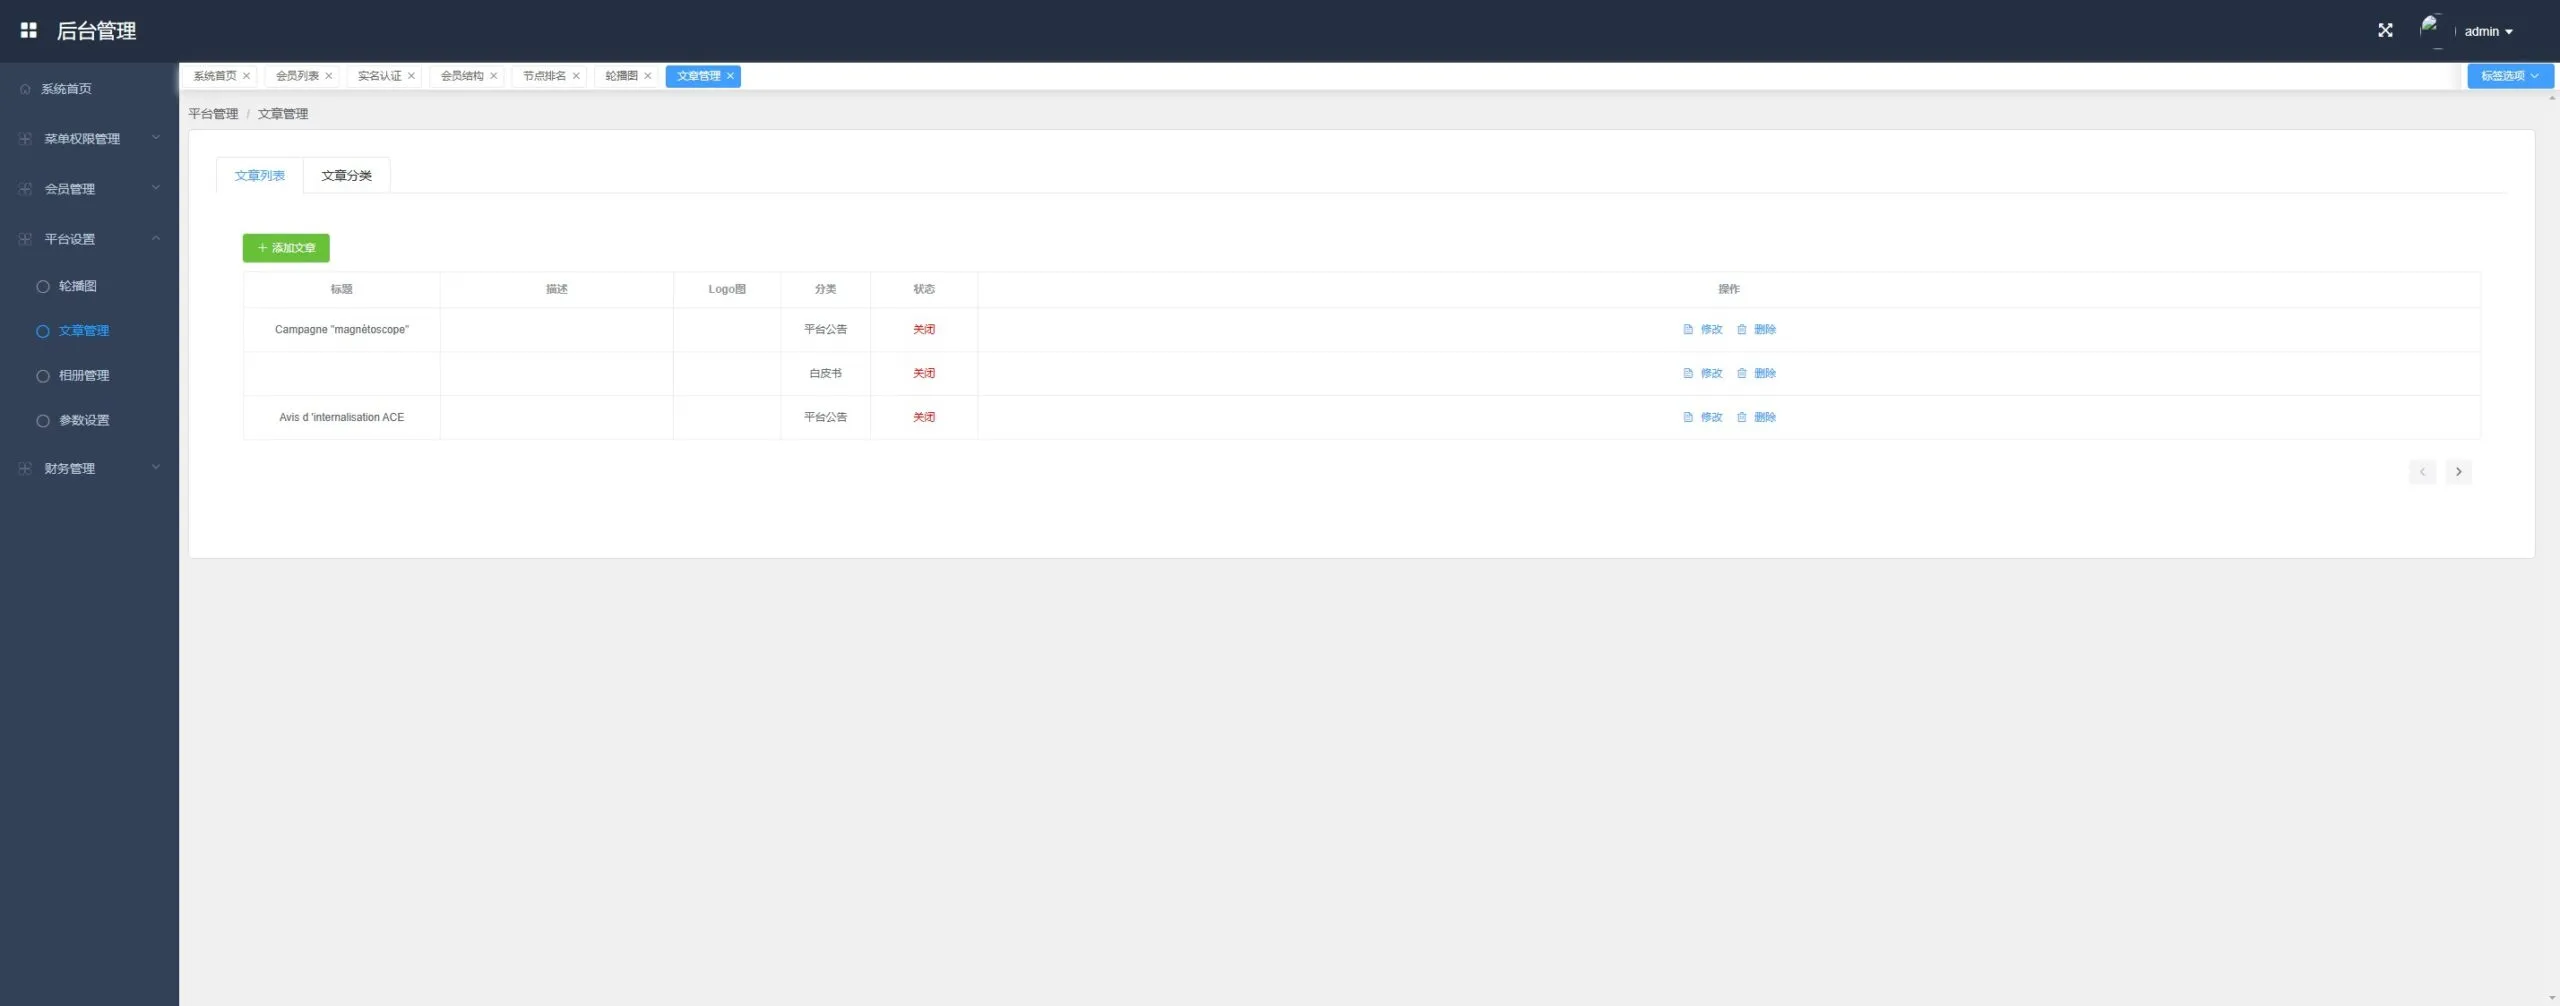Toggle fullscreen with the expand icon

(2385, 30)
